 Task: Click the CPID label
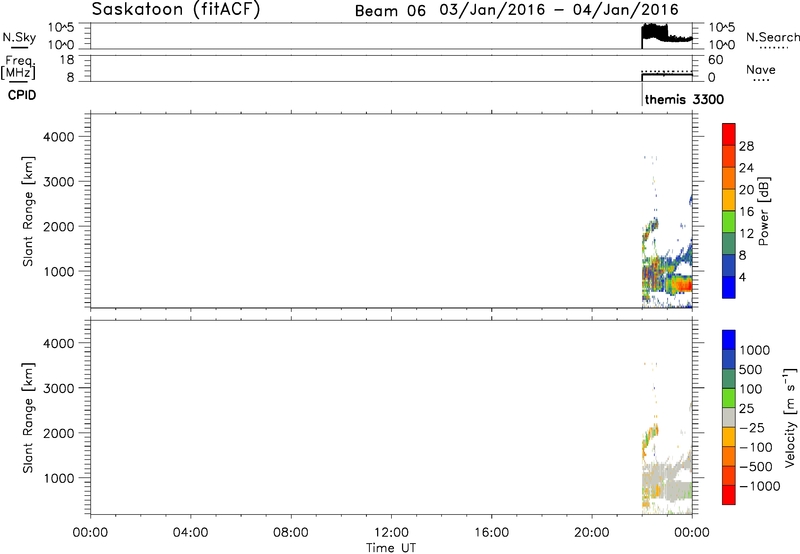tap(22, 95)
